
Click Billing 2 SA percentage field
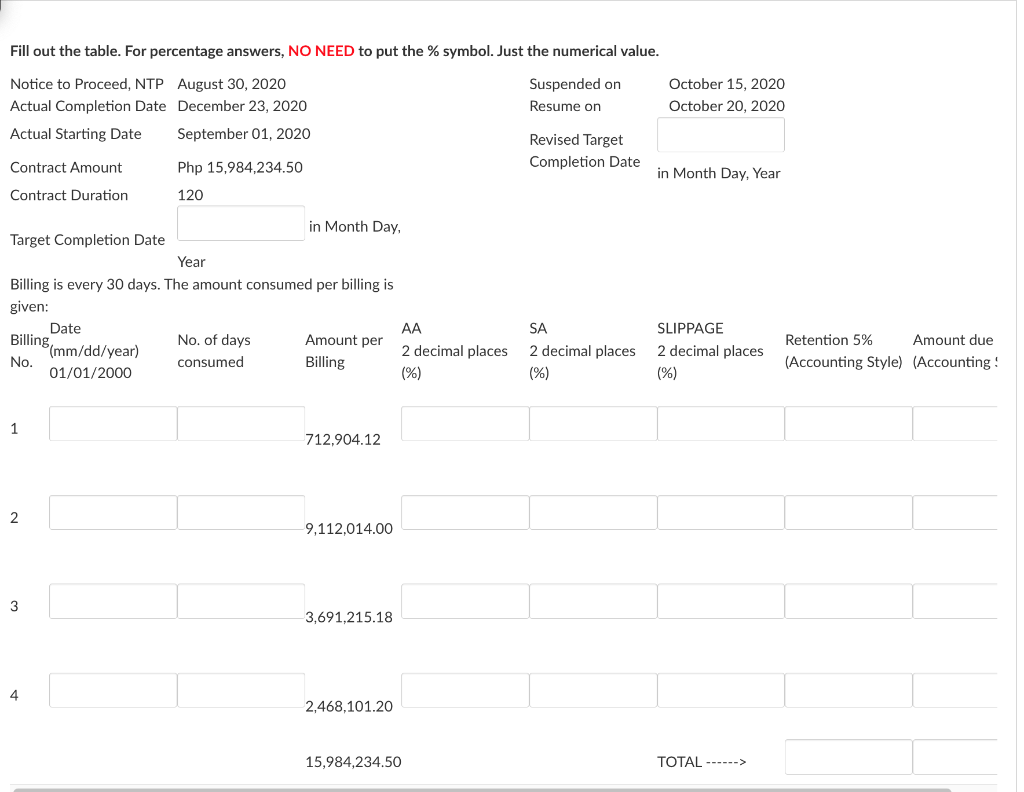pyautogui.click(x=593, y=513)
